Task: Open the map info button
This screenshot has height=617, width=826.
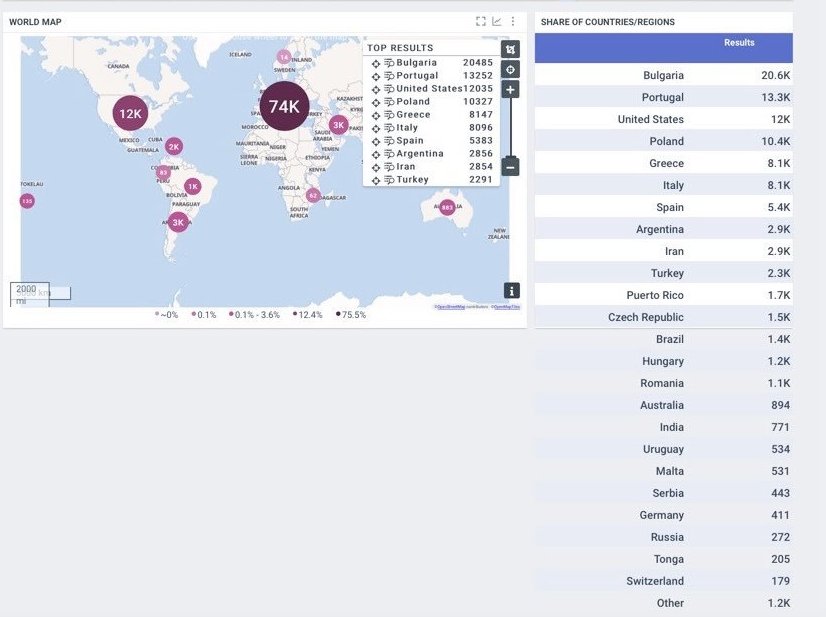Action: click(511, 291)
